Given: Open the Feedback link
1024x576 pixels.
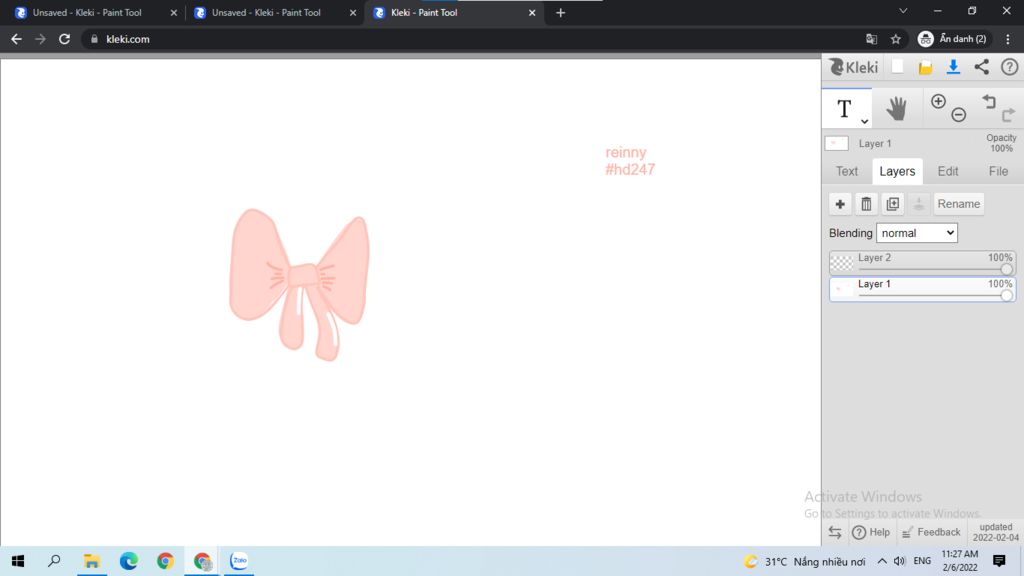Looking at the screenshot, I should [x=931, y=532].
